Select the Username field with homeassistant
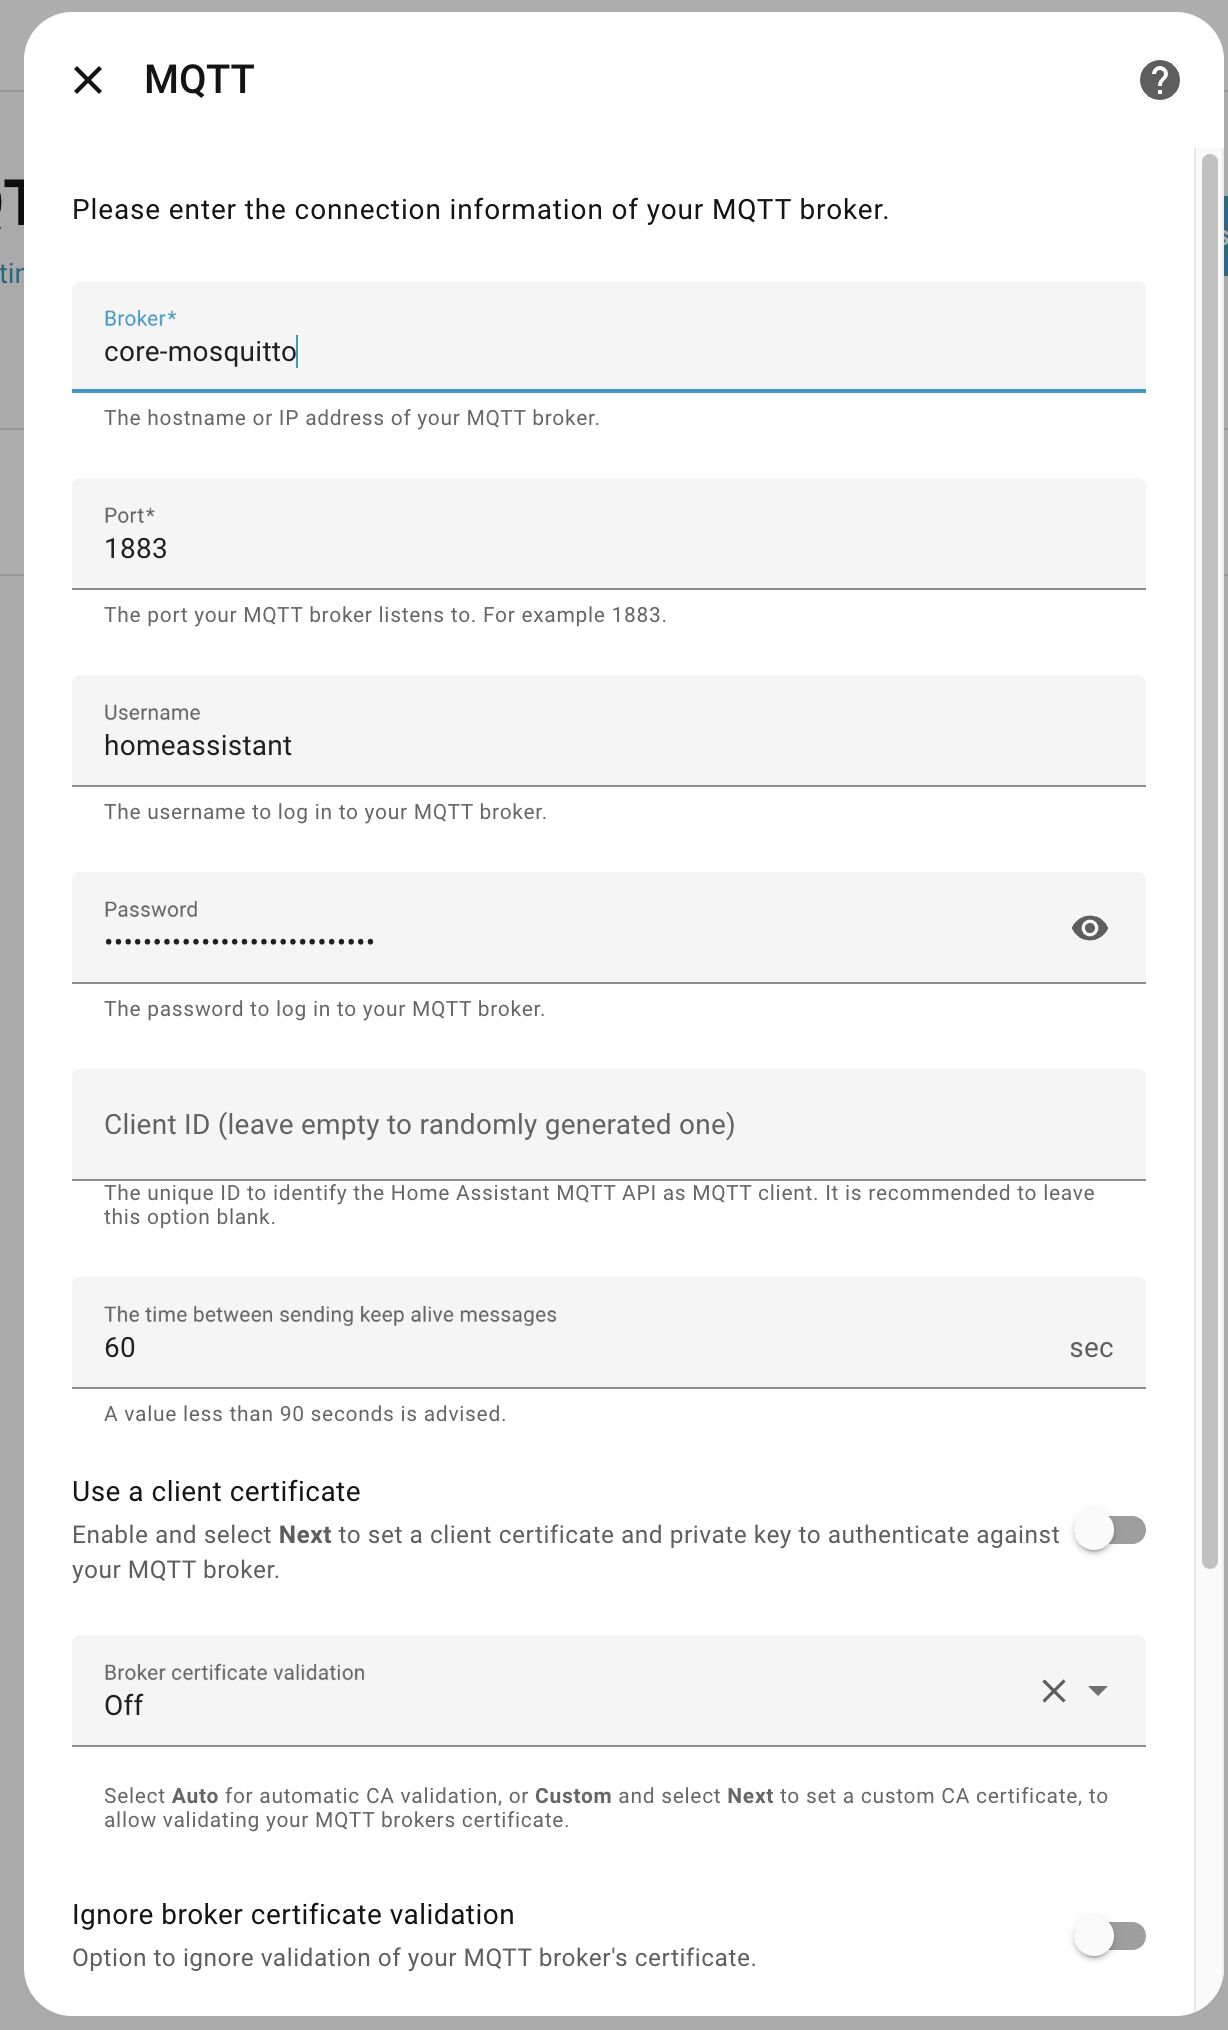The width and height of the screenshot is (1228, 2030). click(x=608, y=745)
